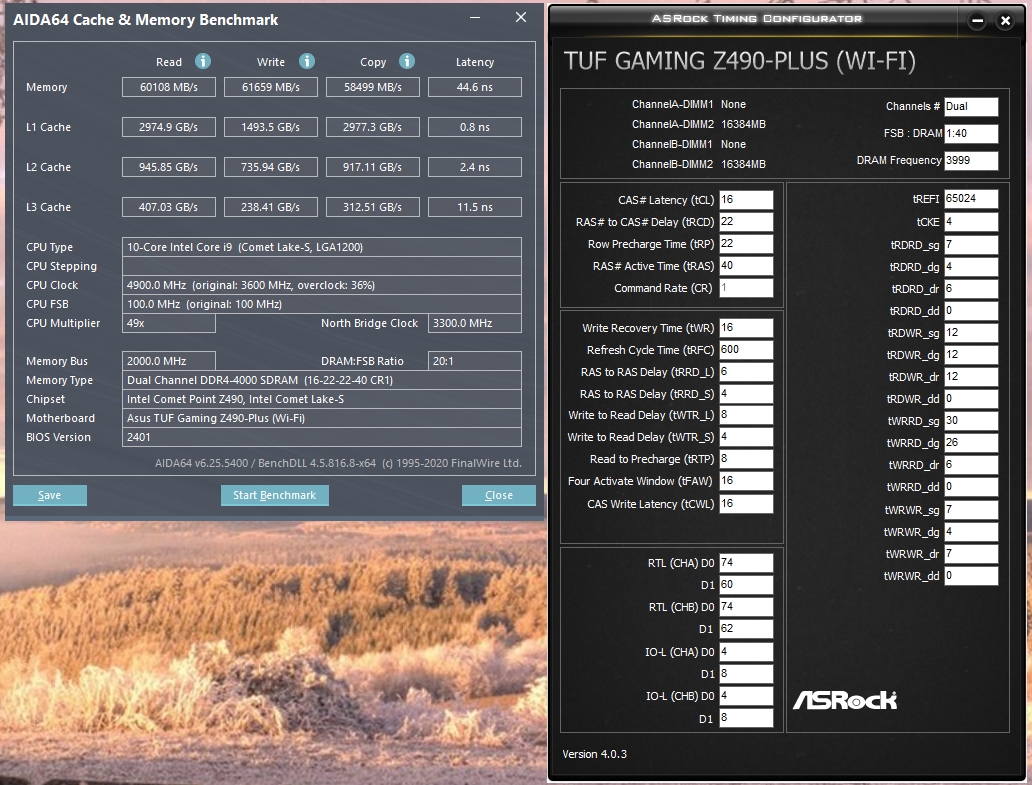Click IO-L (CHB) D1 field
Screen dimensions: 1032x785
(x=746, y=718)
